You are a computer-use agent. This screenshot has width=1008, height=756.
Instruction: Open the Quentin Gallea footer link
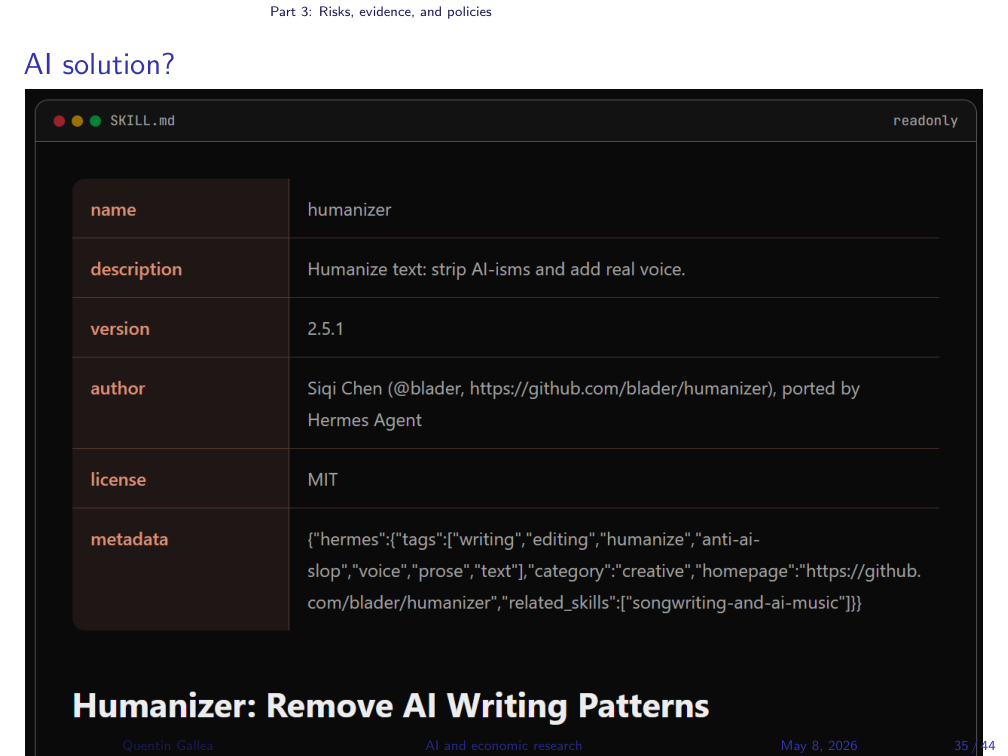point(168,745)
